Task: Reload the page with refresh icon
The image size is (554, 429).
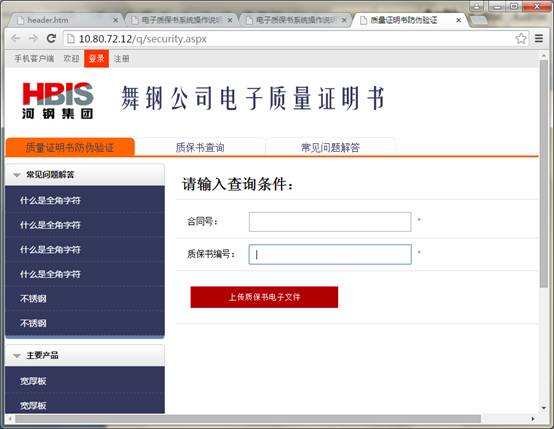Action: click(52, 39)
